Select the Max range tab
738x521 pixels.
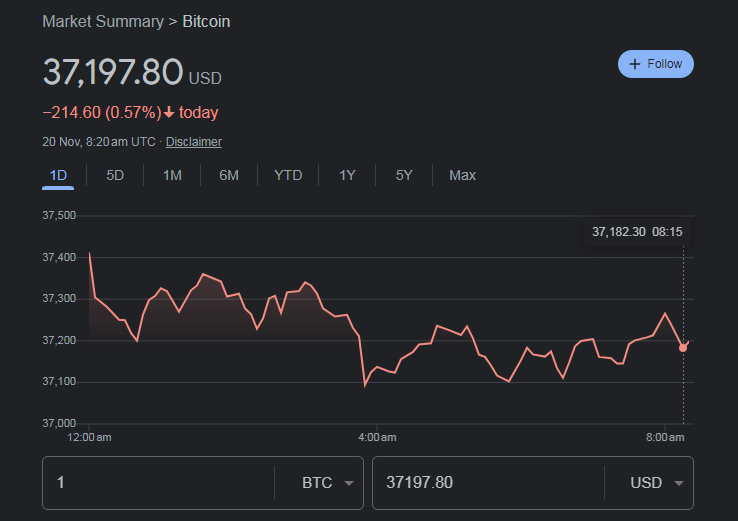pos(462,176)
